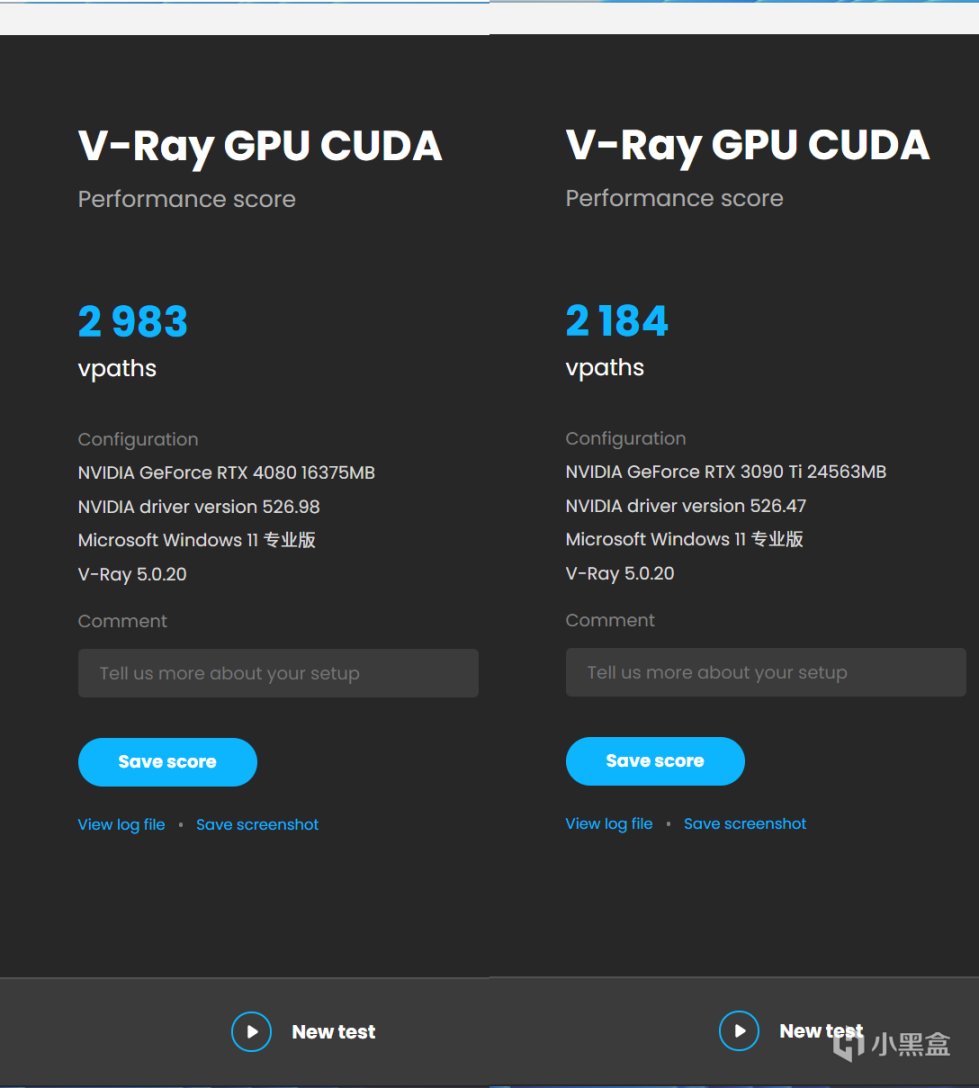The width and height of the screenshot is (979, 1088).
Task: Click the 2 184 vpaths score
Action: 617,321
